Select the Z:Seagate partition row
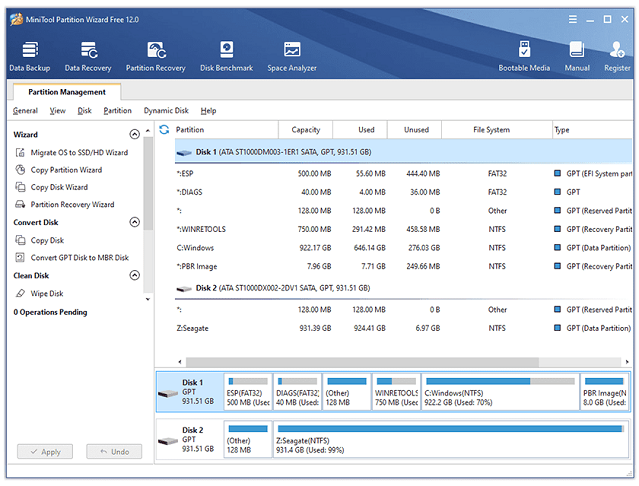This screenshot has width=639, height=486. point(403,328)
